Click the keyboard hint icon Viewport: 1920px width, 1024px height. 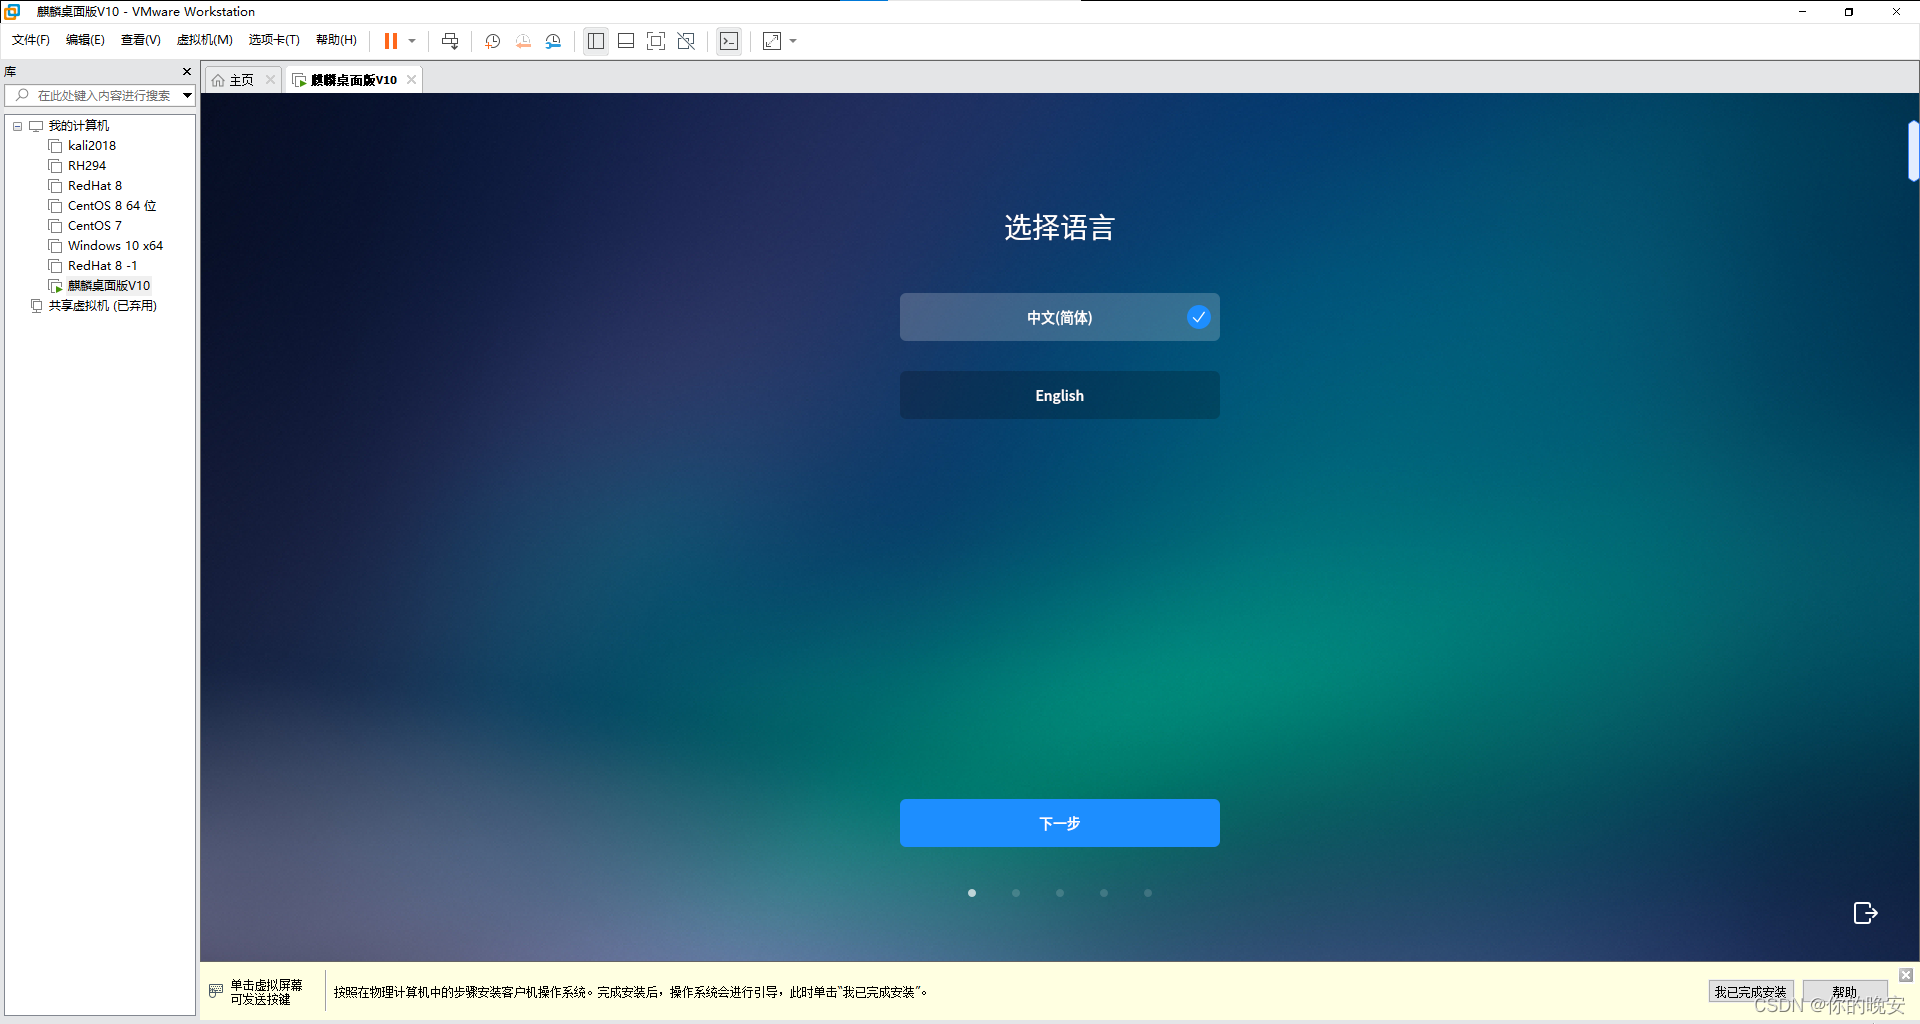[216, 991]
